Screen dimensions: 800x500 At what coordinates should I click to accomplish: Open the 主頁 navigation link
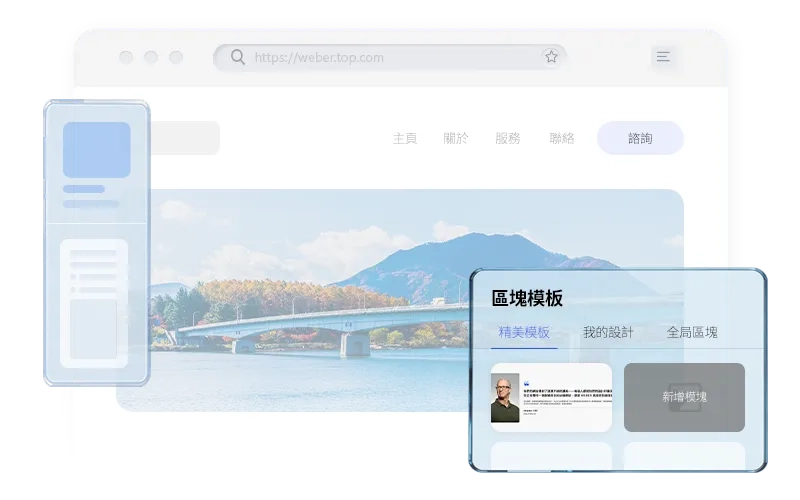point(405,138)
